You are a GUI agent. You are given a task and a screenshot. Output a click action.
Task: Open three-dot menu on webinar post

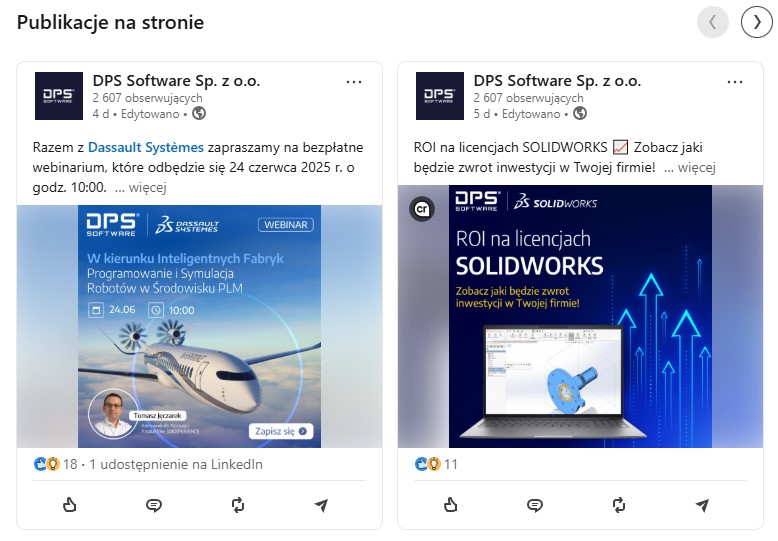click(354, 82)
